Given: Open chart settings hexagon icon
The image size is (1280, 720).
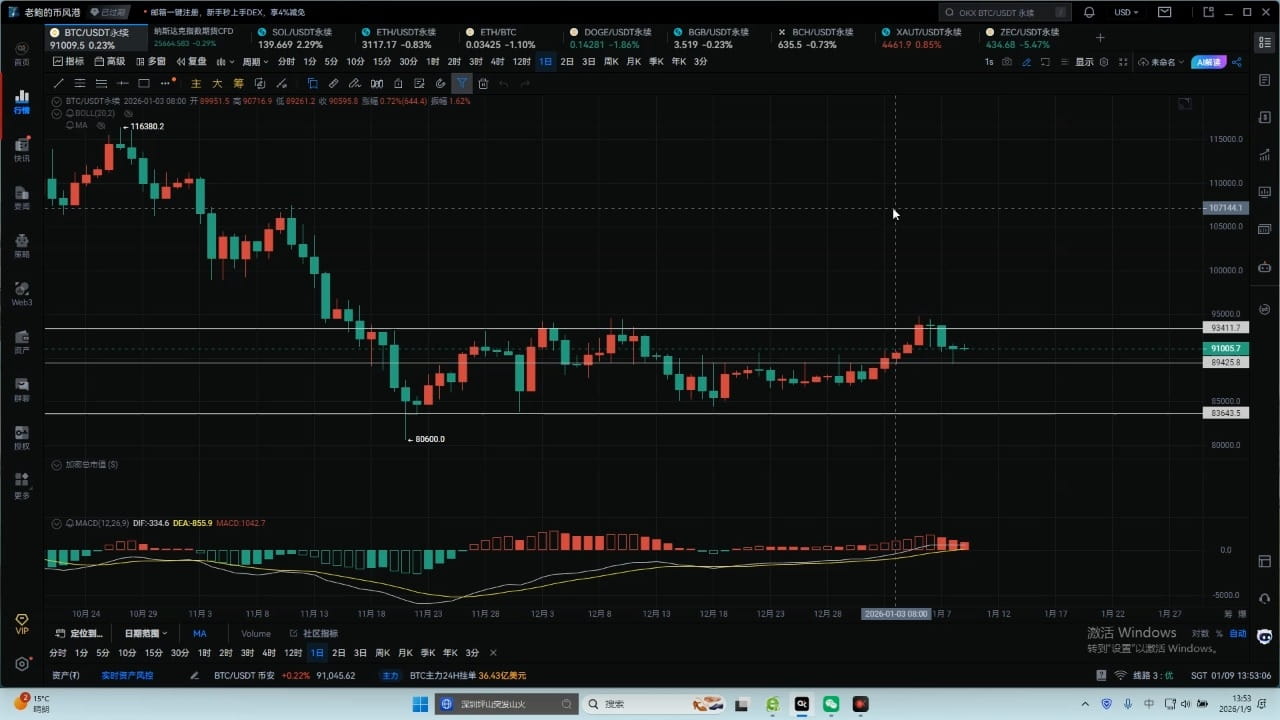Looking at the screenshot, I should click(1104, 62).
